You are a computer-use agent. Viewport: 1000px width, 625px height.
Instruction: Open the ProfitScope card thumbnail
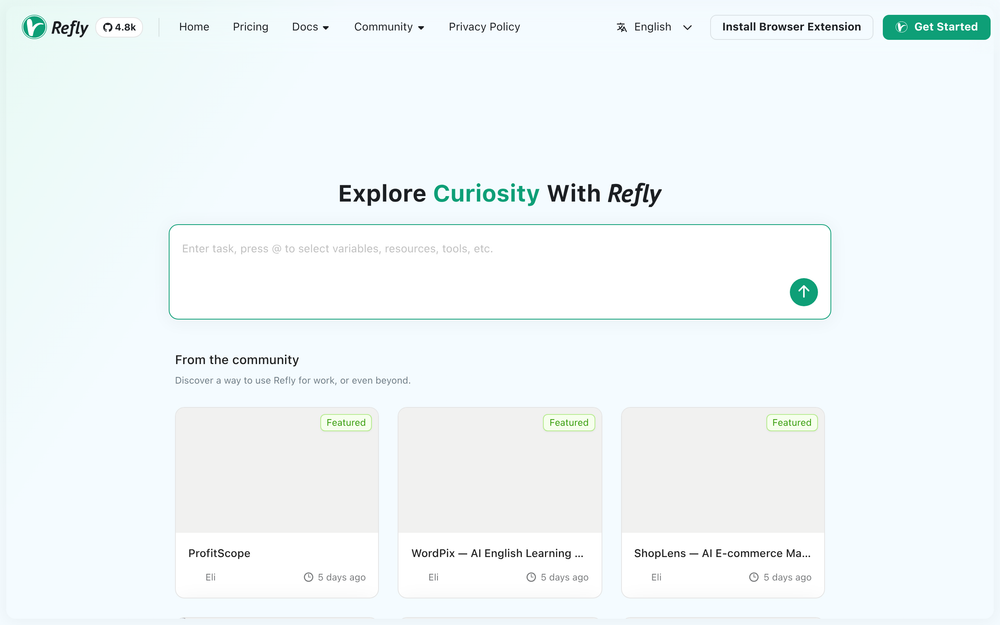pos(277,470)
